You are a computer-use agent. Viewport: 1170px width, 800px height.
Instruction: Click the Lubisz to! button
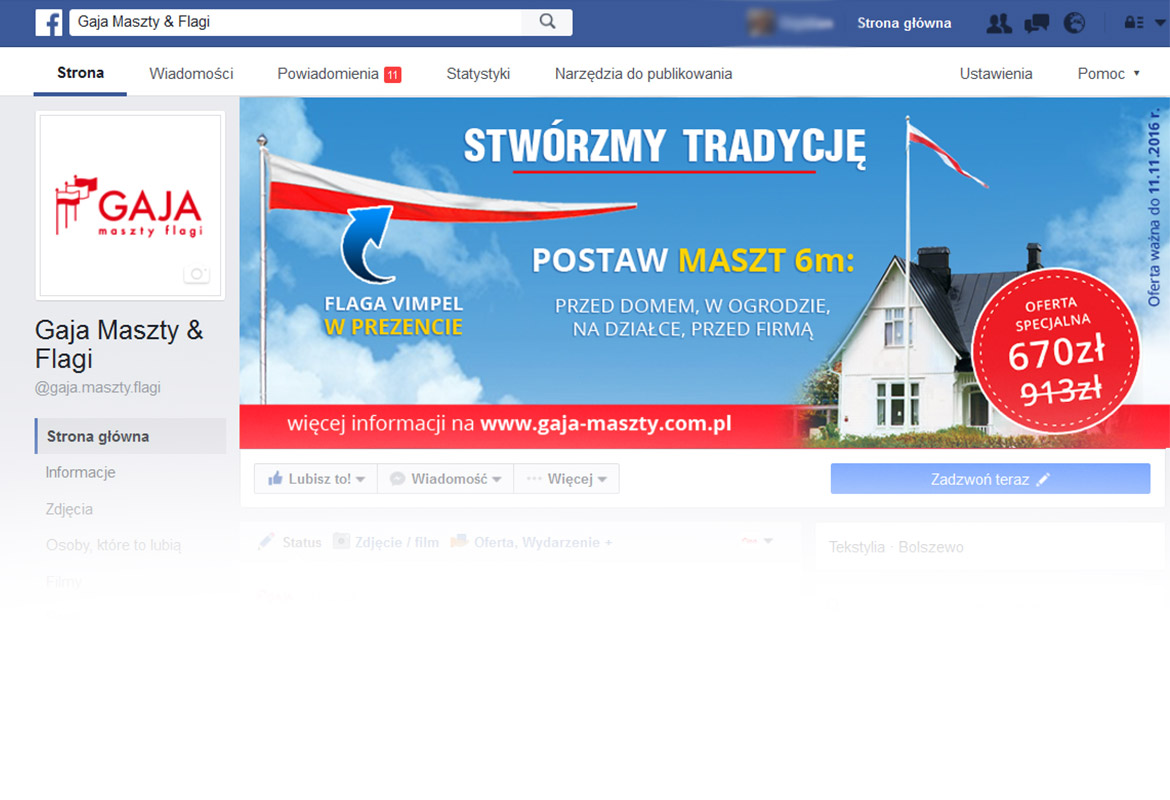point(316,478)
